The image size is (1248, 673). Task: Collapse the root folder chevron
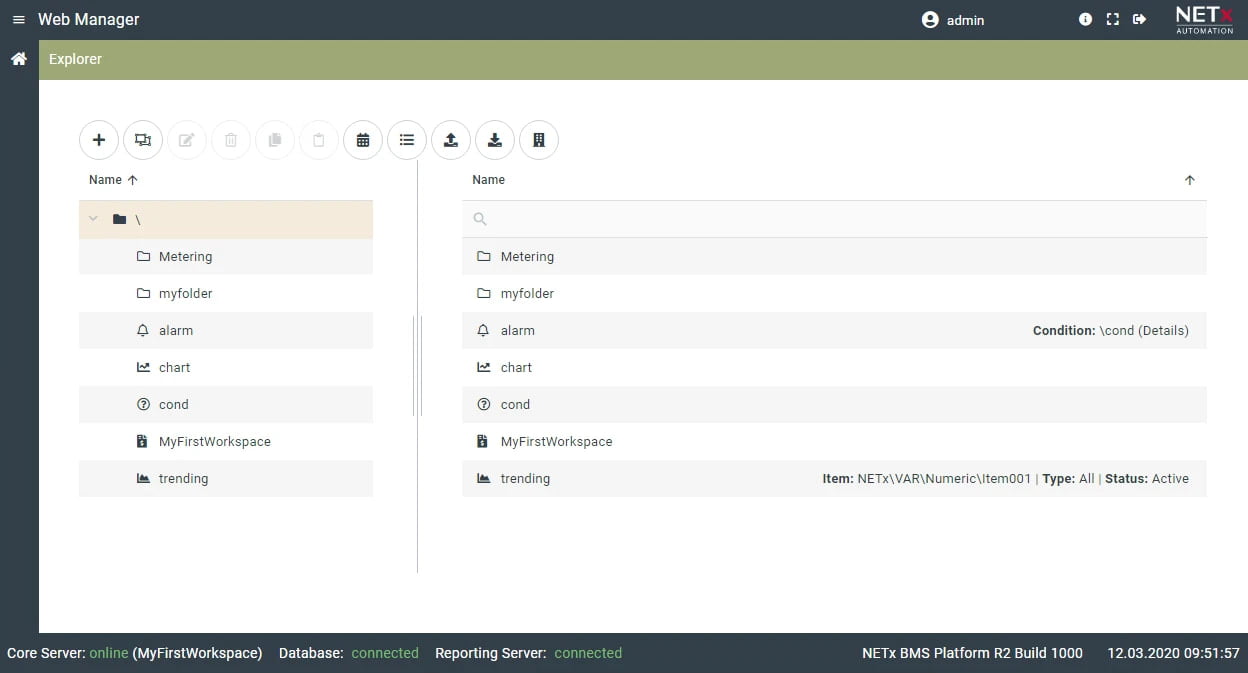click(94, 219)
